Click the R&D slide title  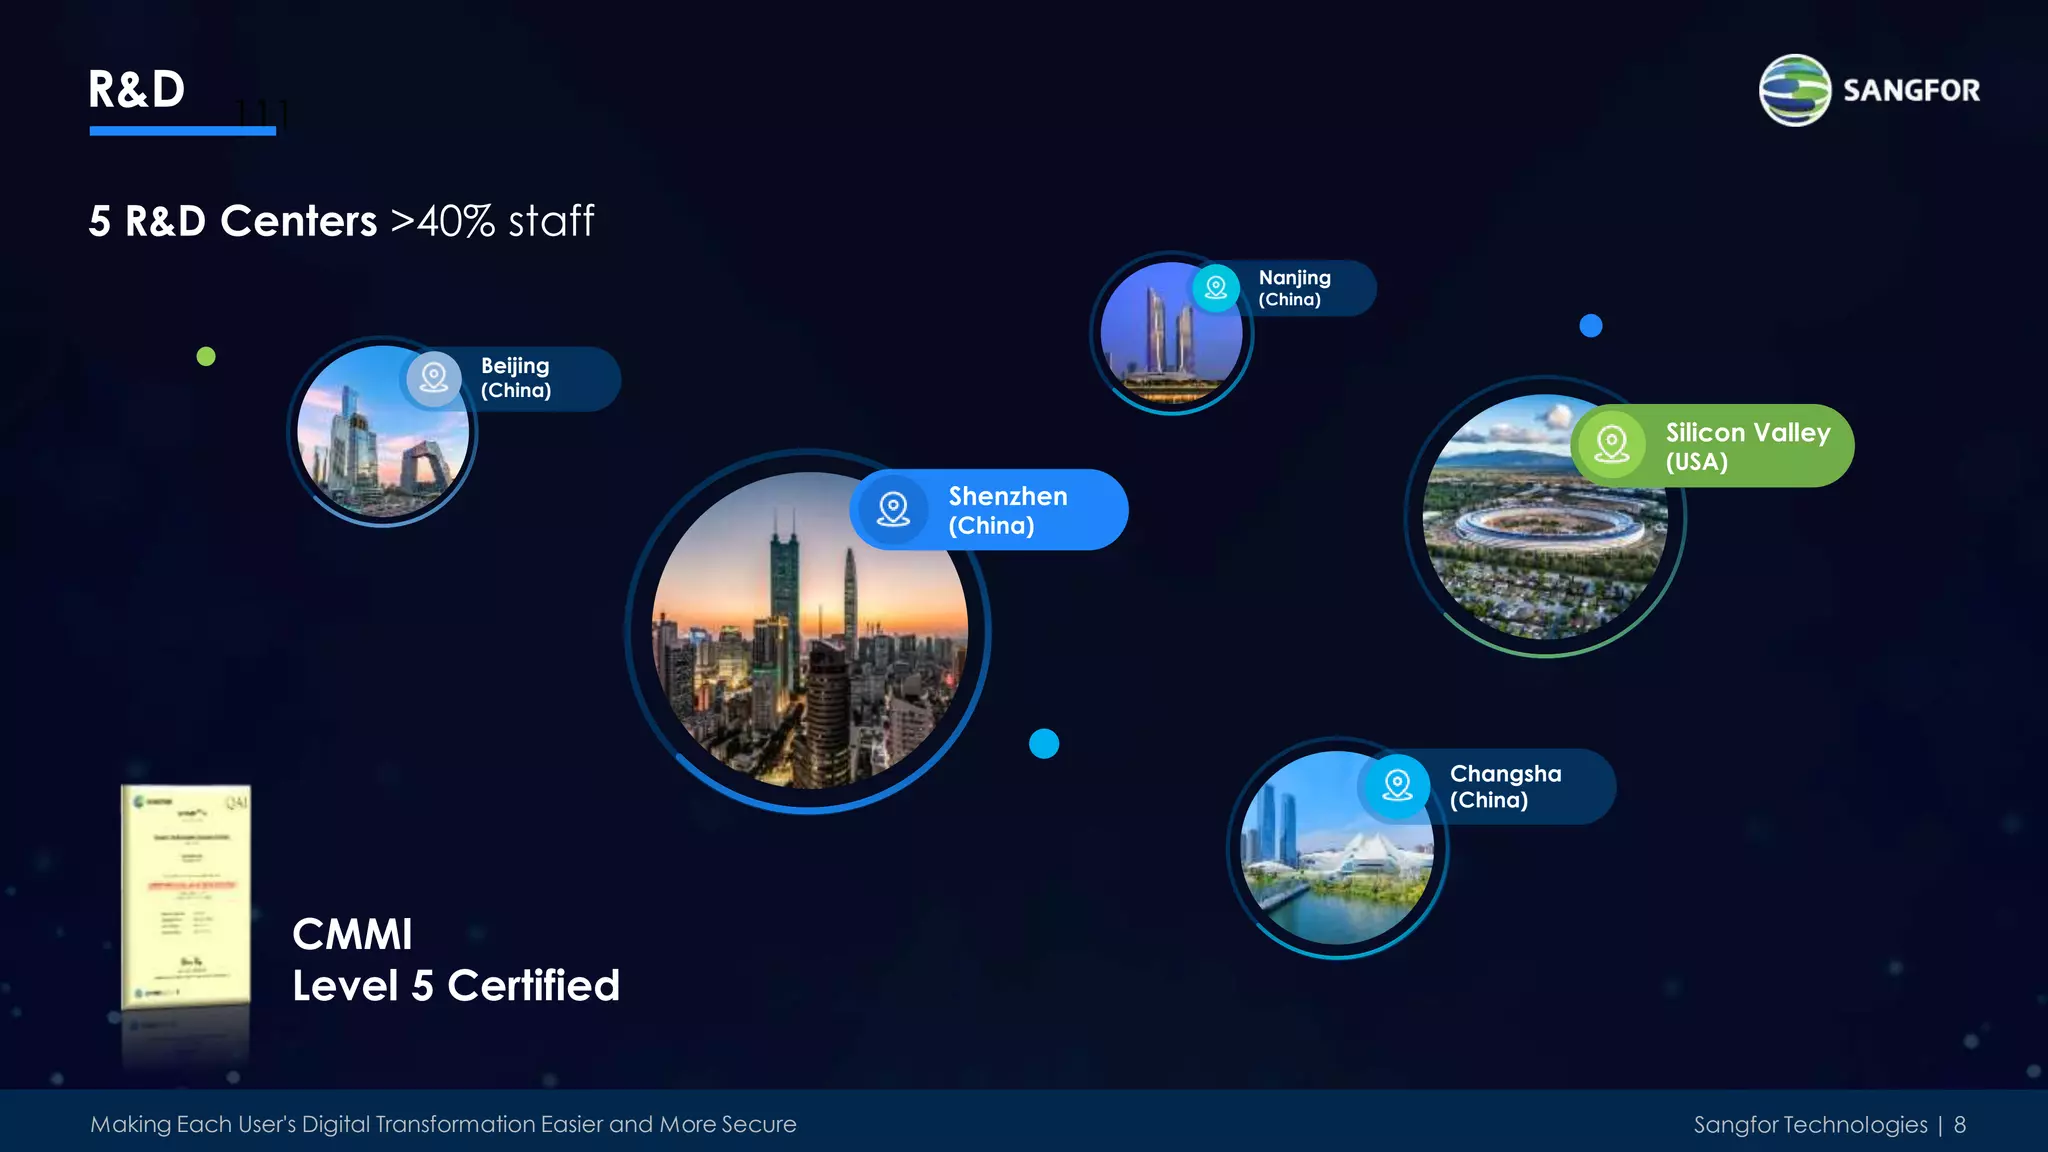[x=137, y=90]
